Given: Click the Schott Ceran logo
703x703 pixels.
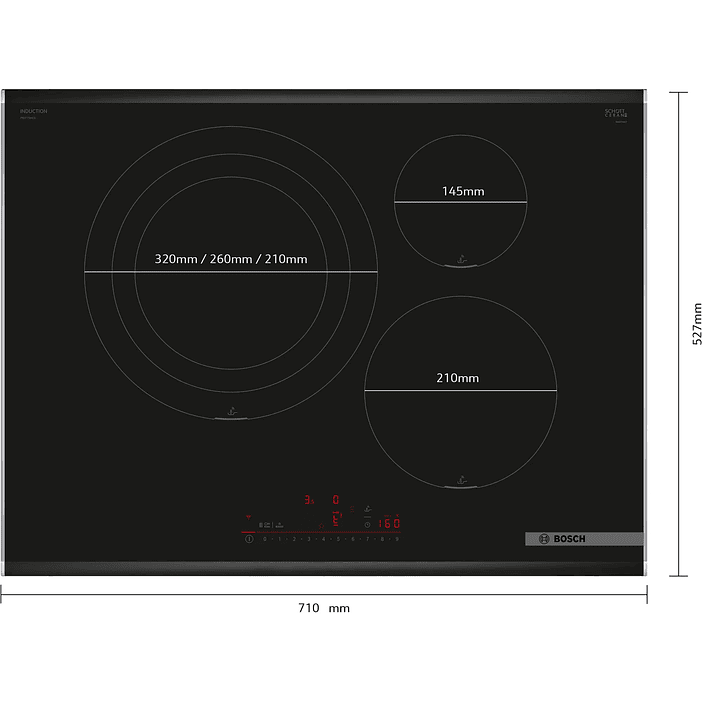Looking at the screenshot, I should pyautogui.click(x=613, y=114).
